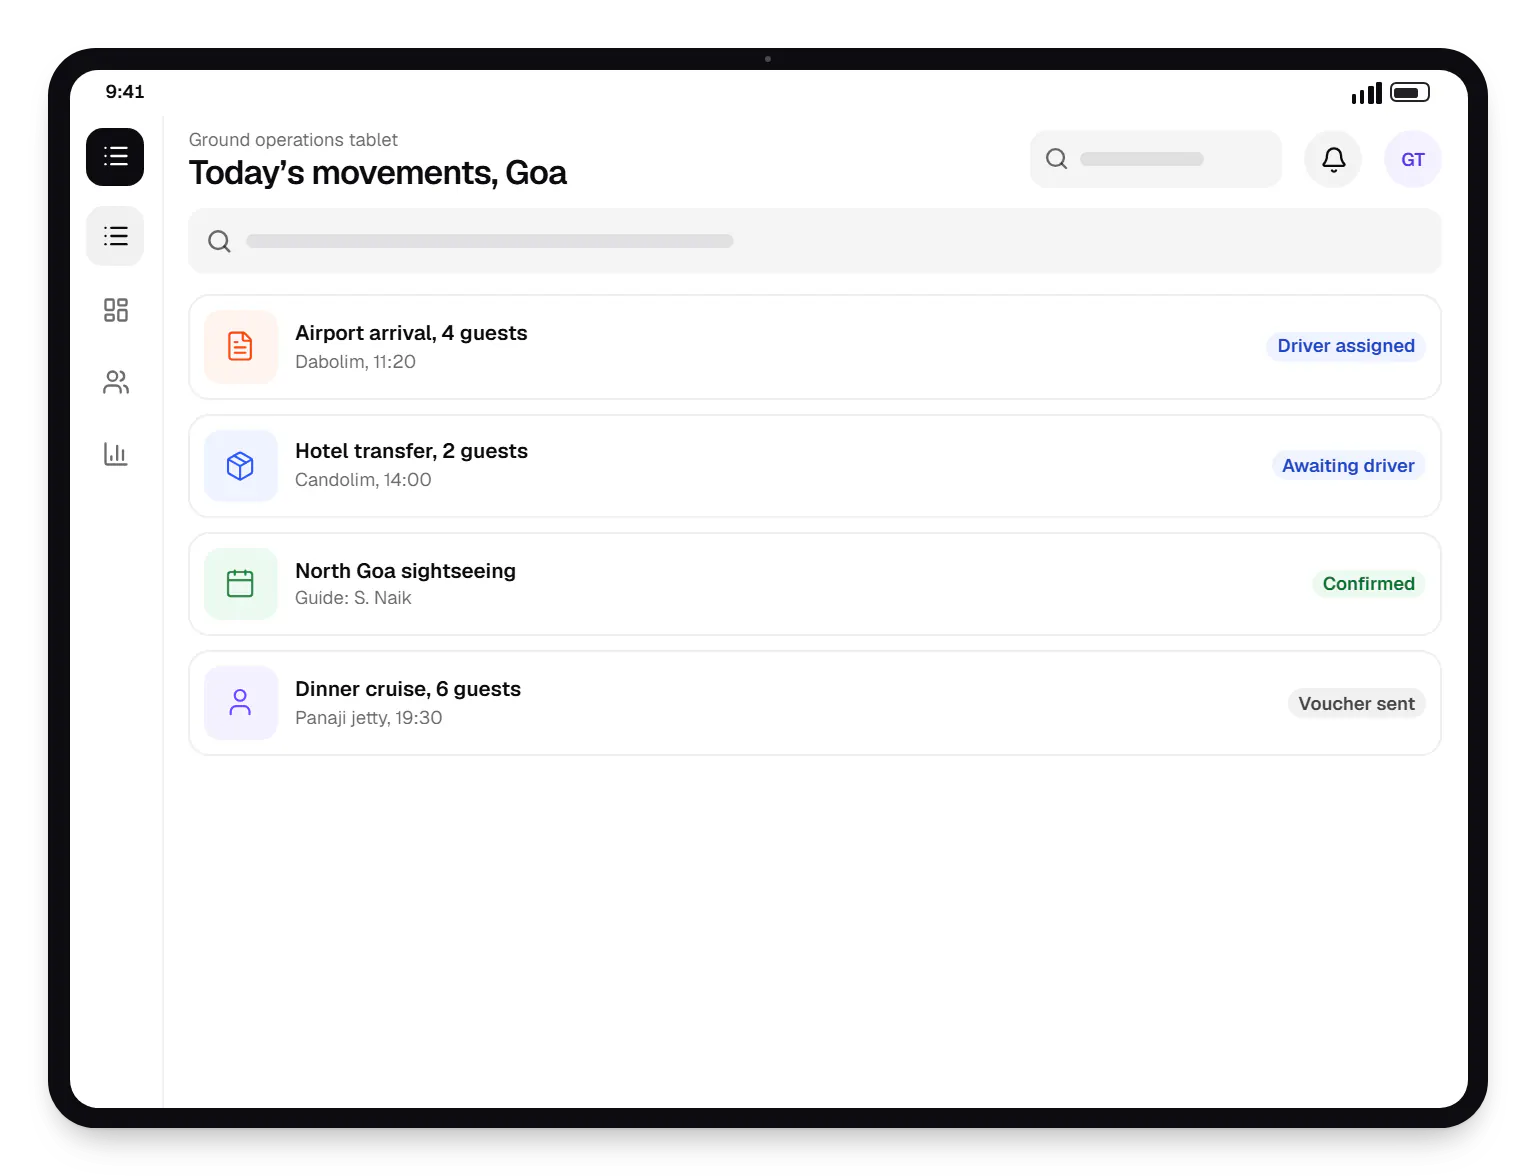
Task: Click the blue box icon for Hotel transfer
Action: [241, 466]
